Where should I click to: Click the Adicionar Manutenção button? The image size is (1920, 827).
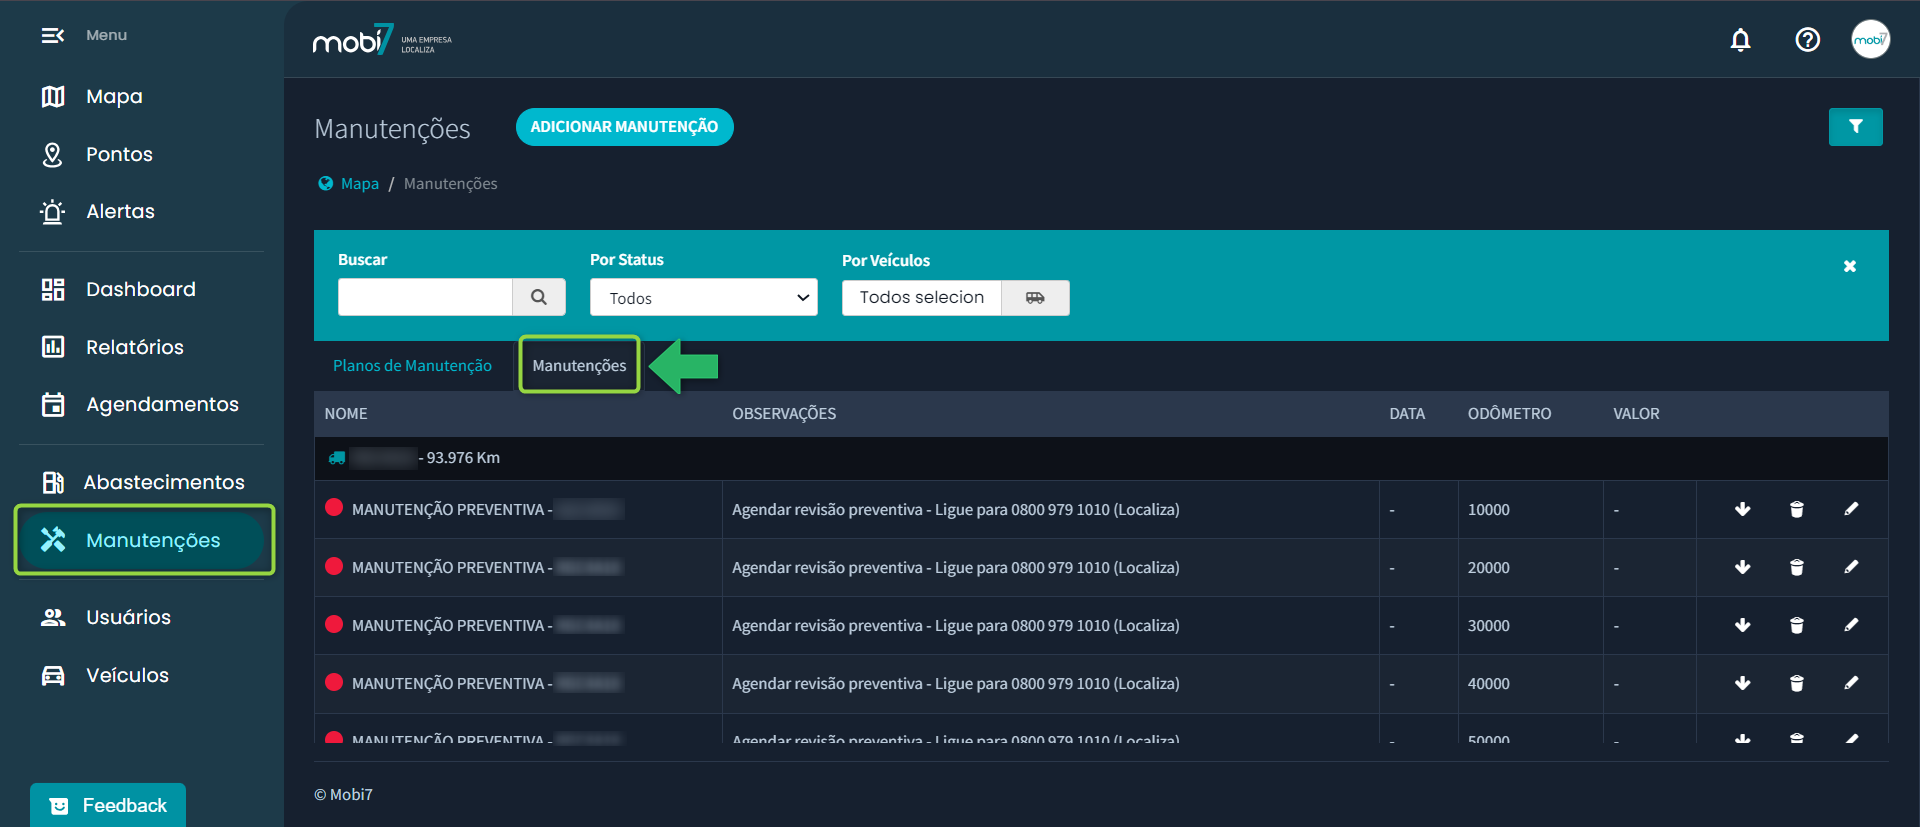tap(624, 127)
